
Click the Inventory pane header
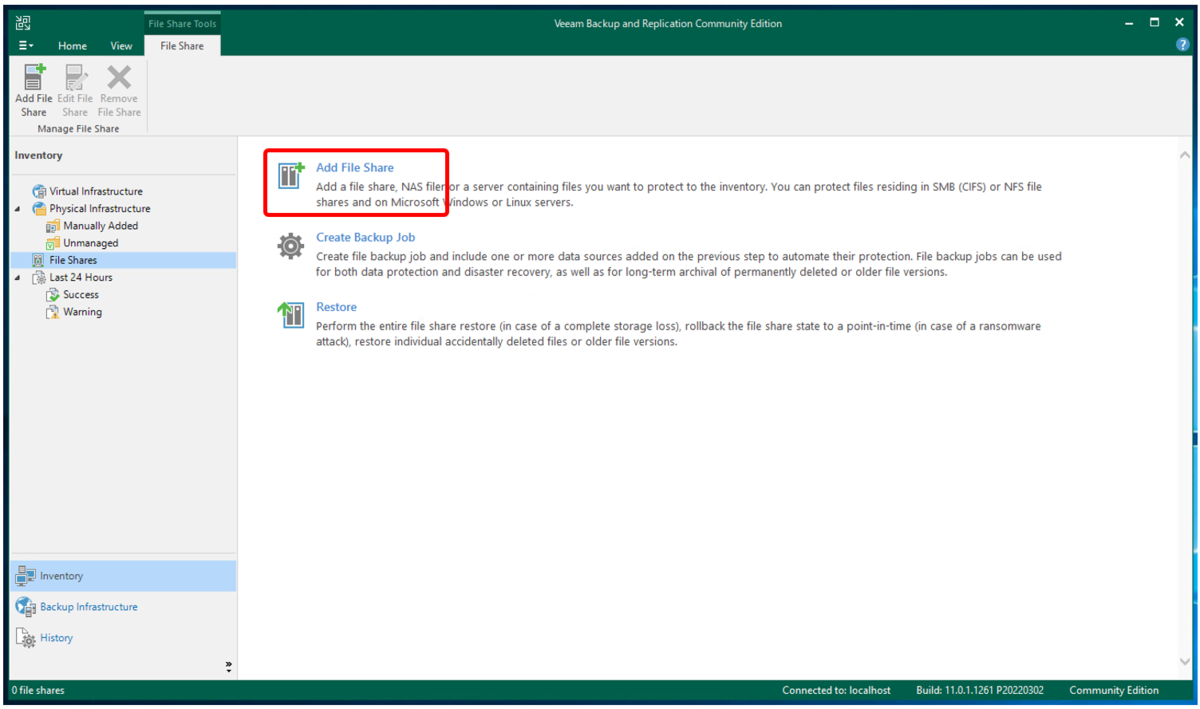(x=38, y=155)
